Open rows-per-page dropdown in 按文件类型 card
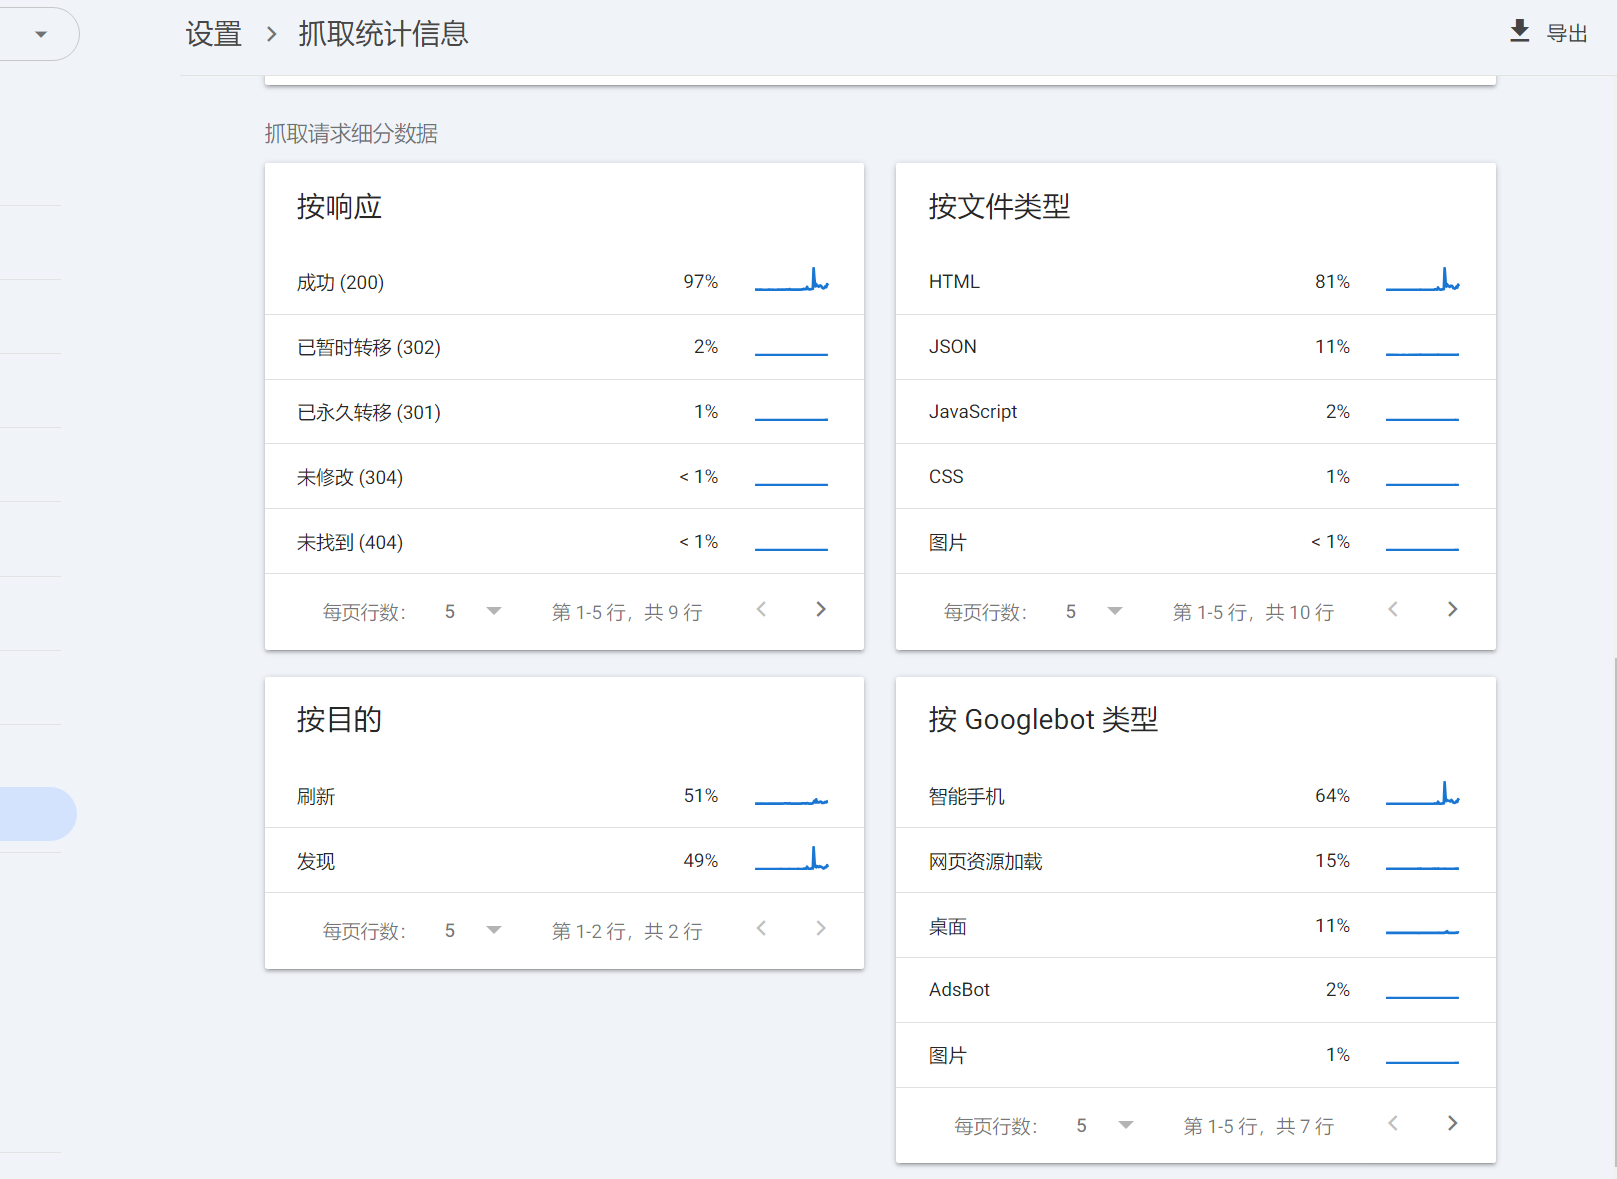This screenshot has width=1617, height=1179. 1094,611
